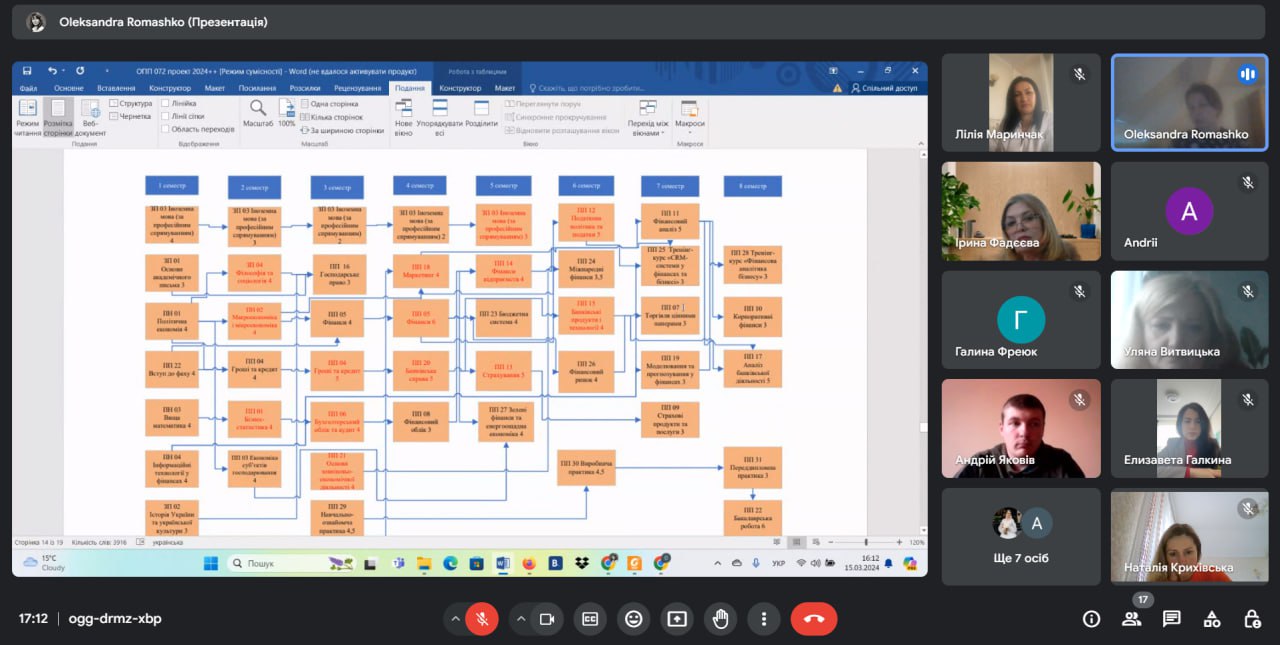
Task: Tick the Лінійка checkbox in Word ribbon
Action: (165, 103)
